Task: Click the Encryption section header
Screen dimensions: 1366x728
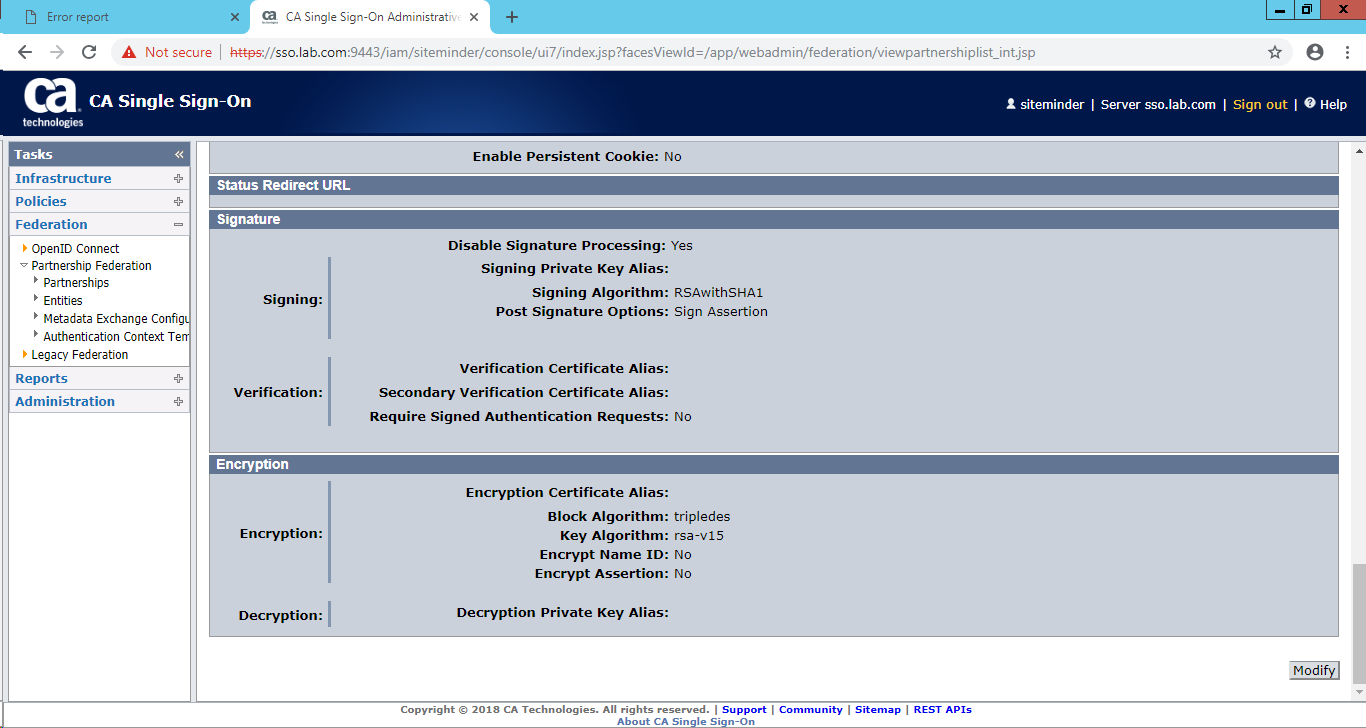Action: click(774, 465)
